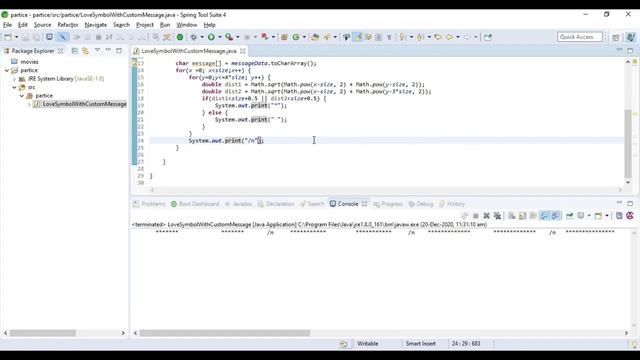
Task: Open the Window menu
Action: [x=187, y=25]
